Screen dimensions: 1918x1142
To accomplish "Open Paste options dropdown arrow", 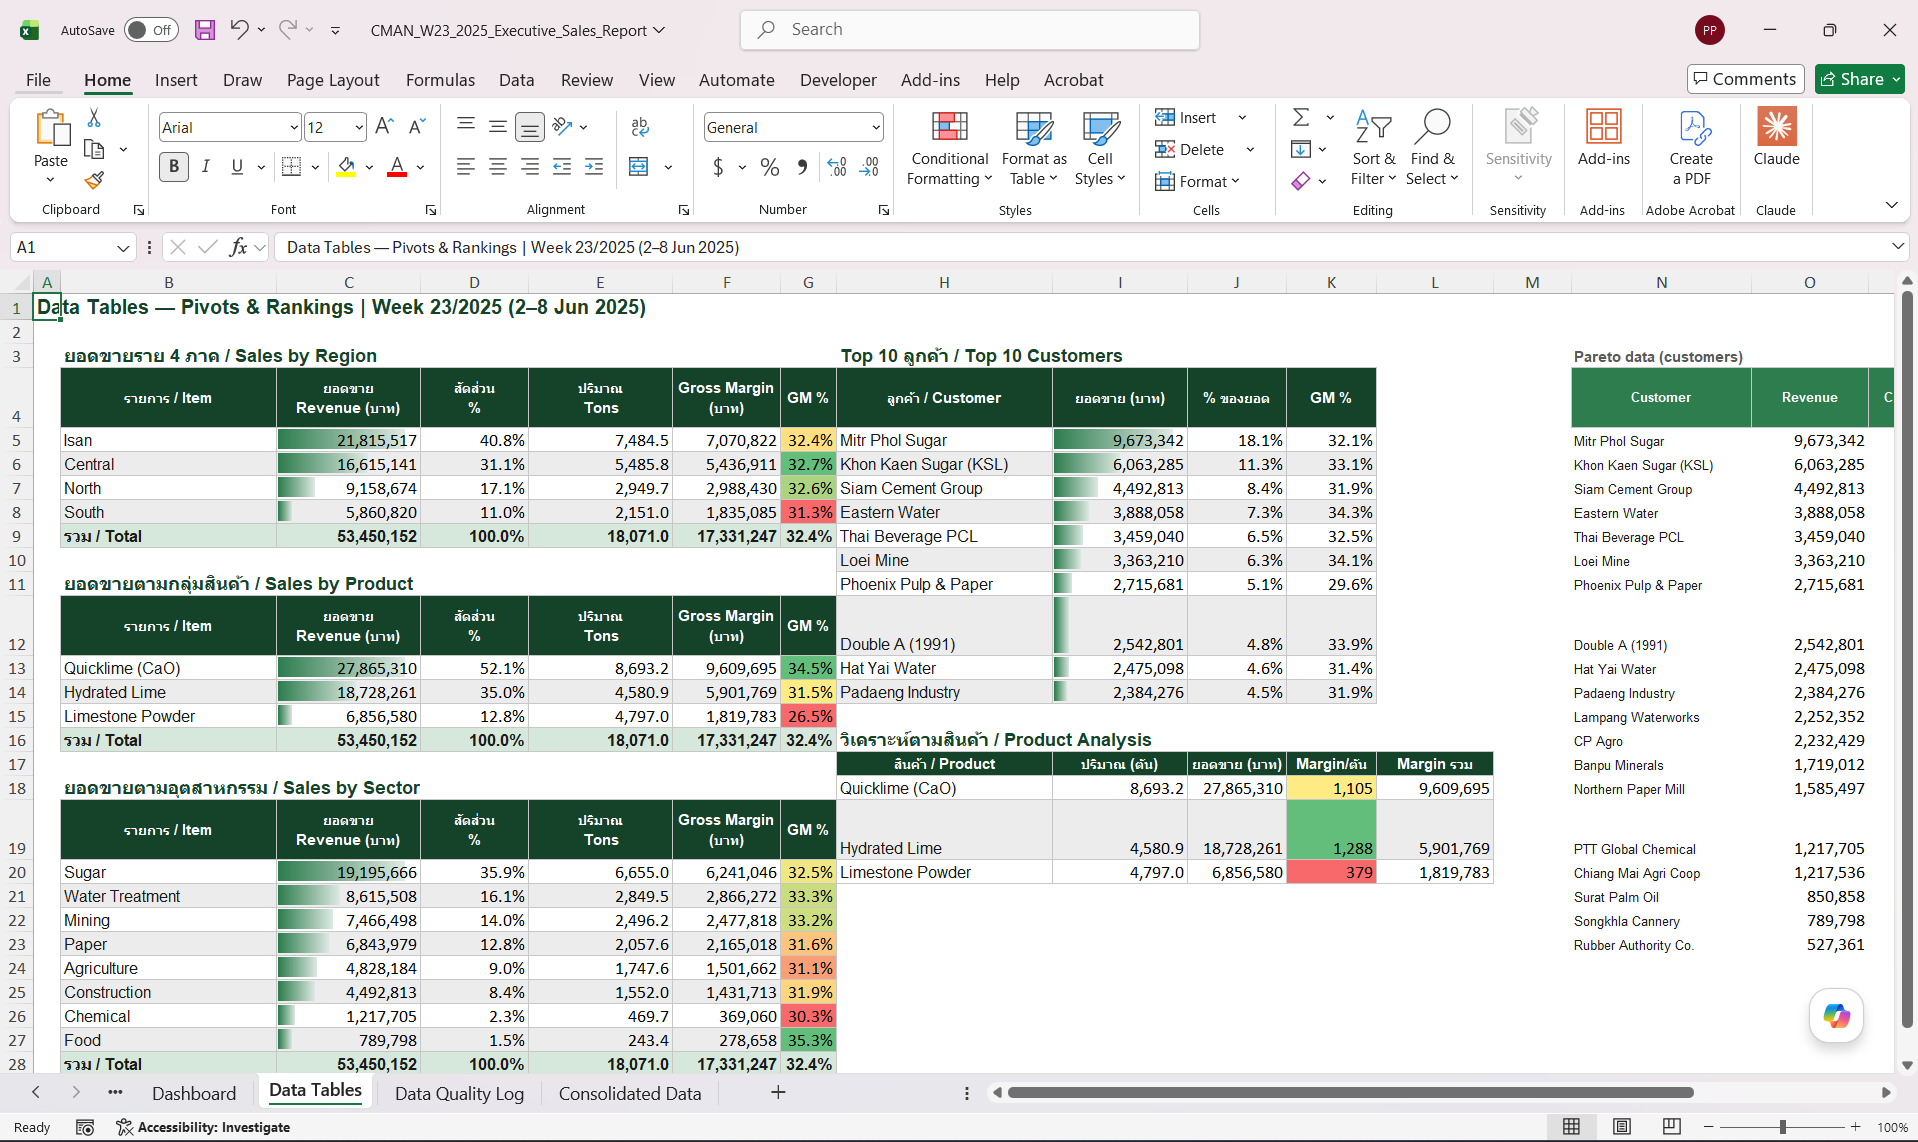I will 51,180.
